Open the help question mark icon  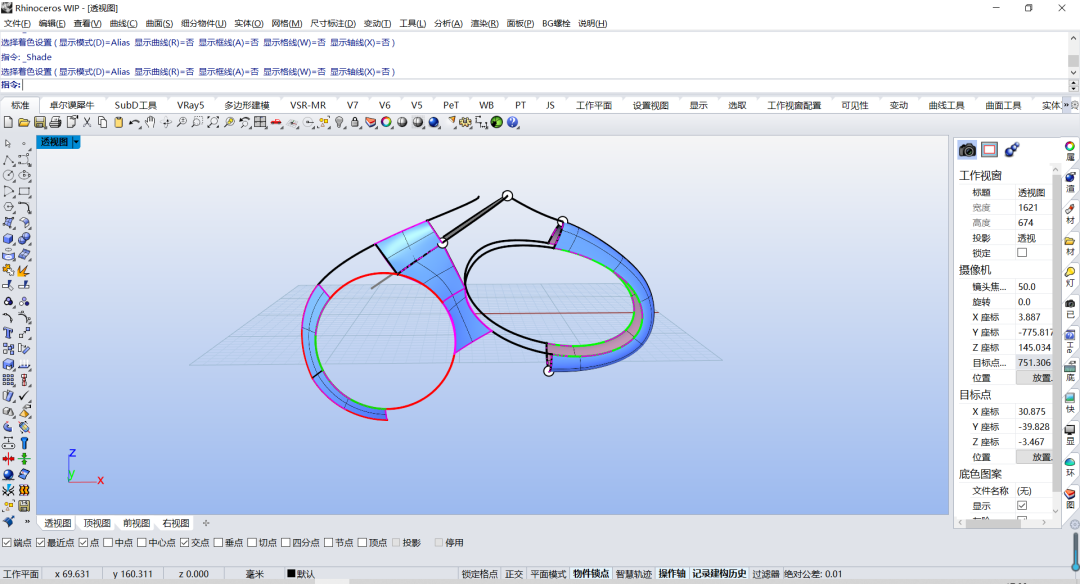512,123
